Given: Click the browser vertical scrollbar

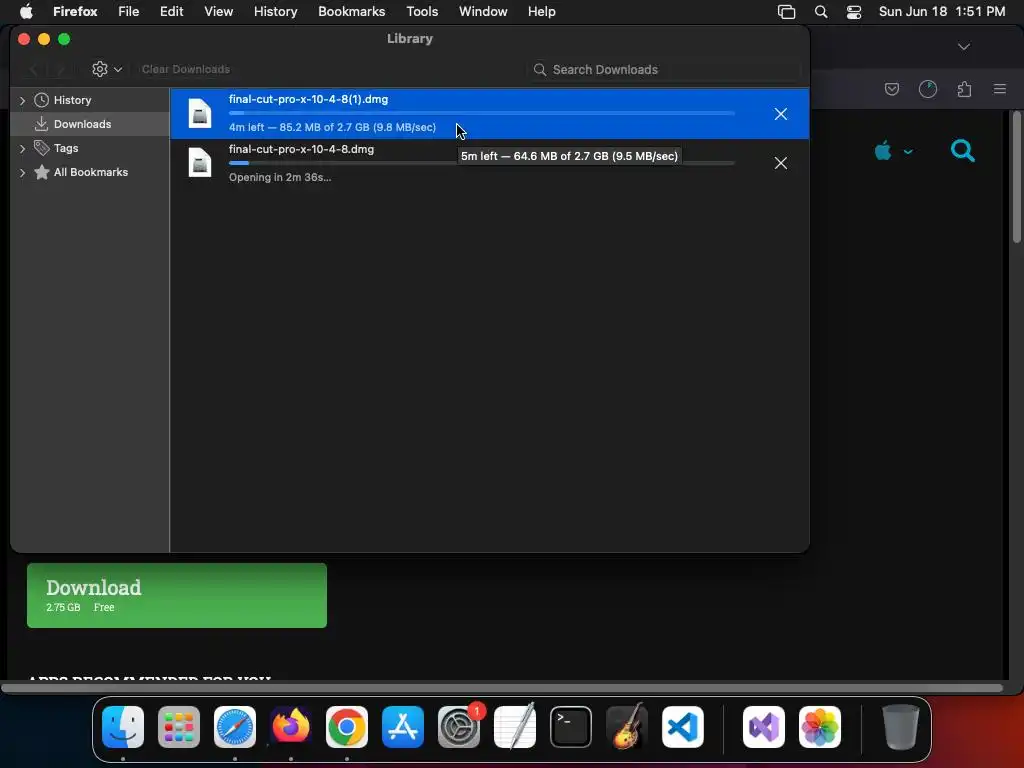Looking at the screenshot, I should click(1016, 178).
